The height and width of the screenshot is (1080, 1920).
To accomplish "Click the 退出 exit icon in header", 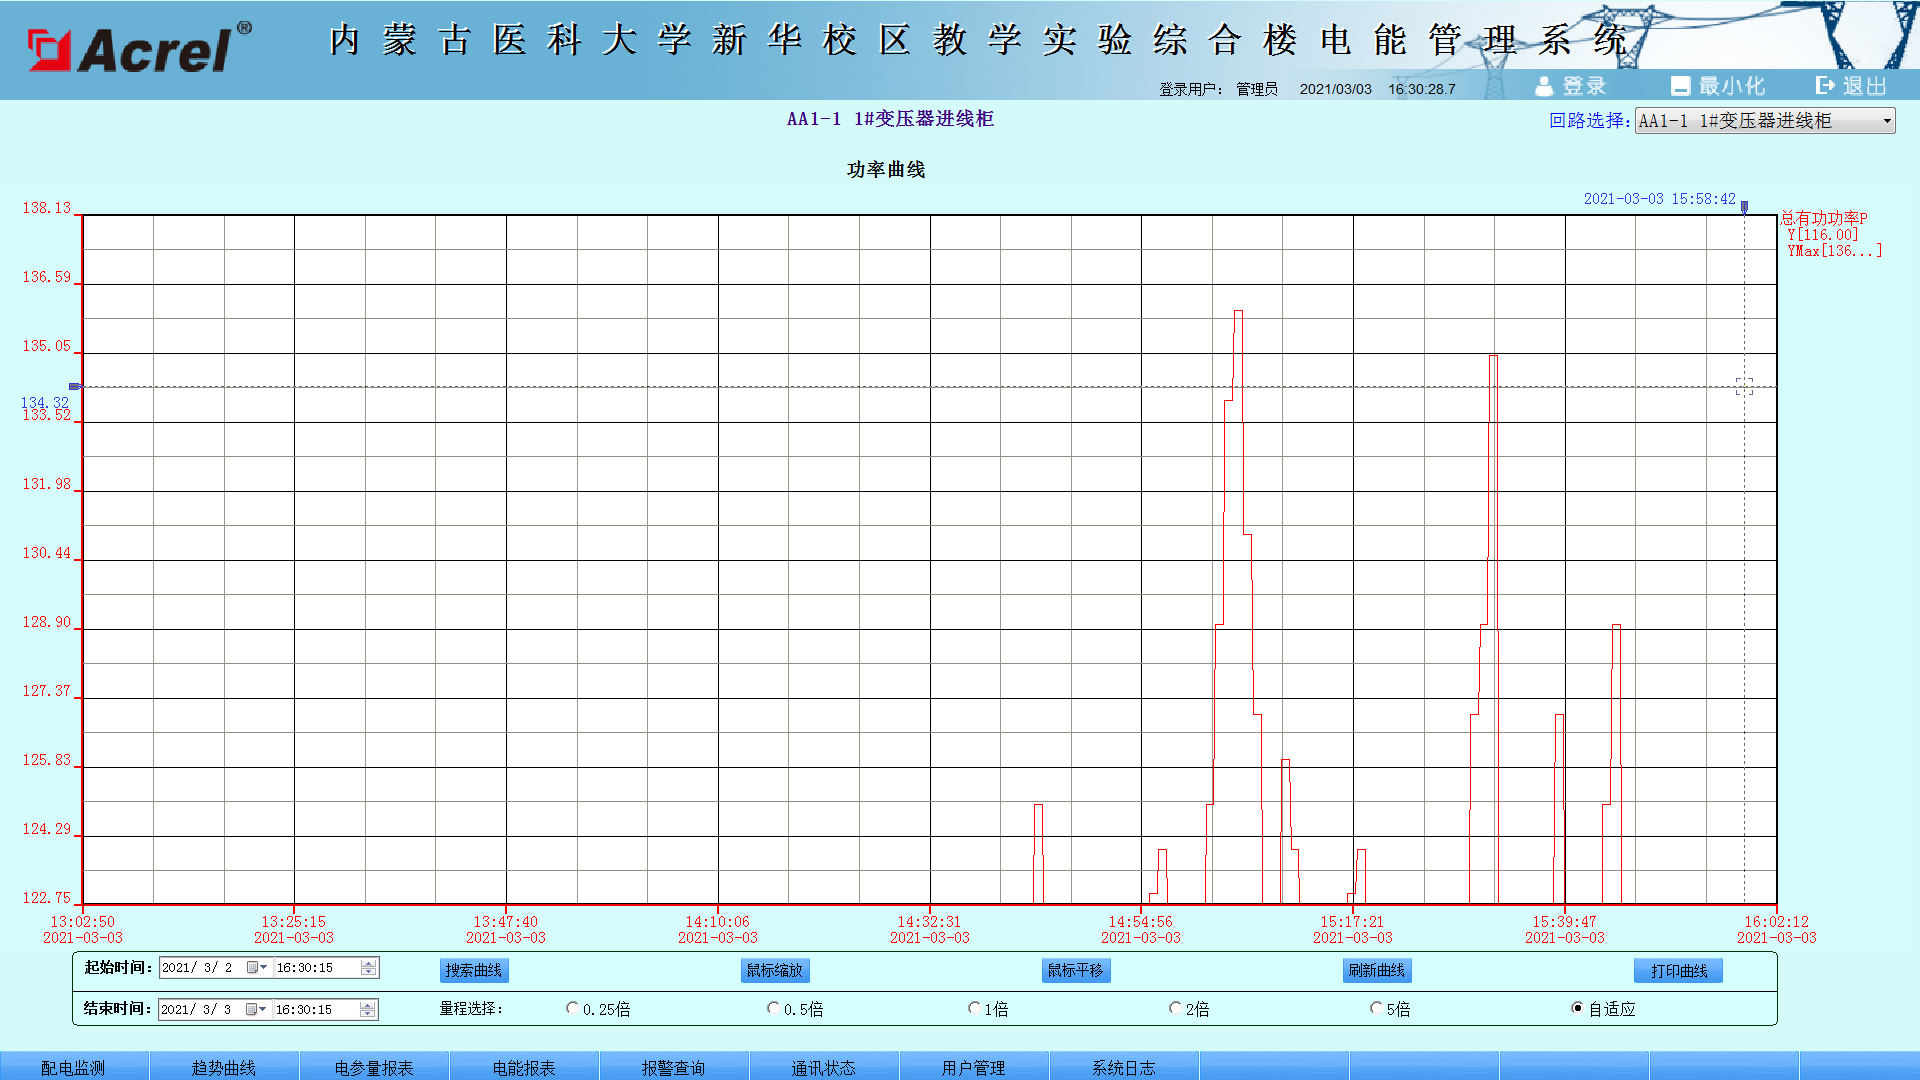I will pos(1825,86).
